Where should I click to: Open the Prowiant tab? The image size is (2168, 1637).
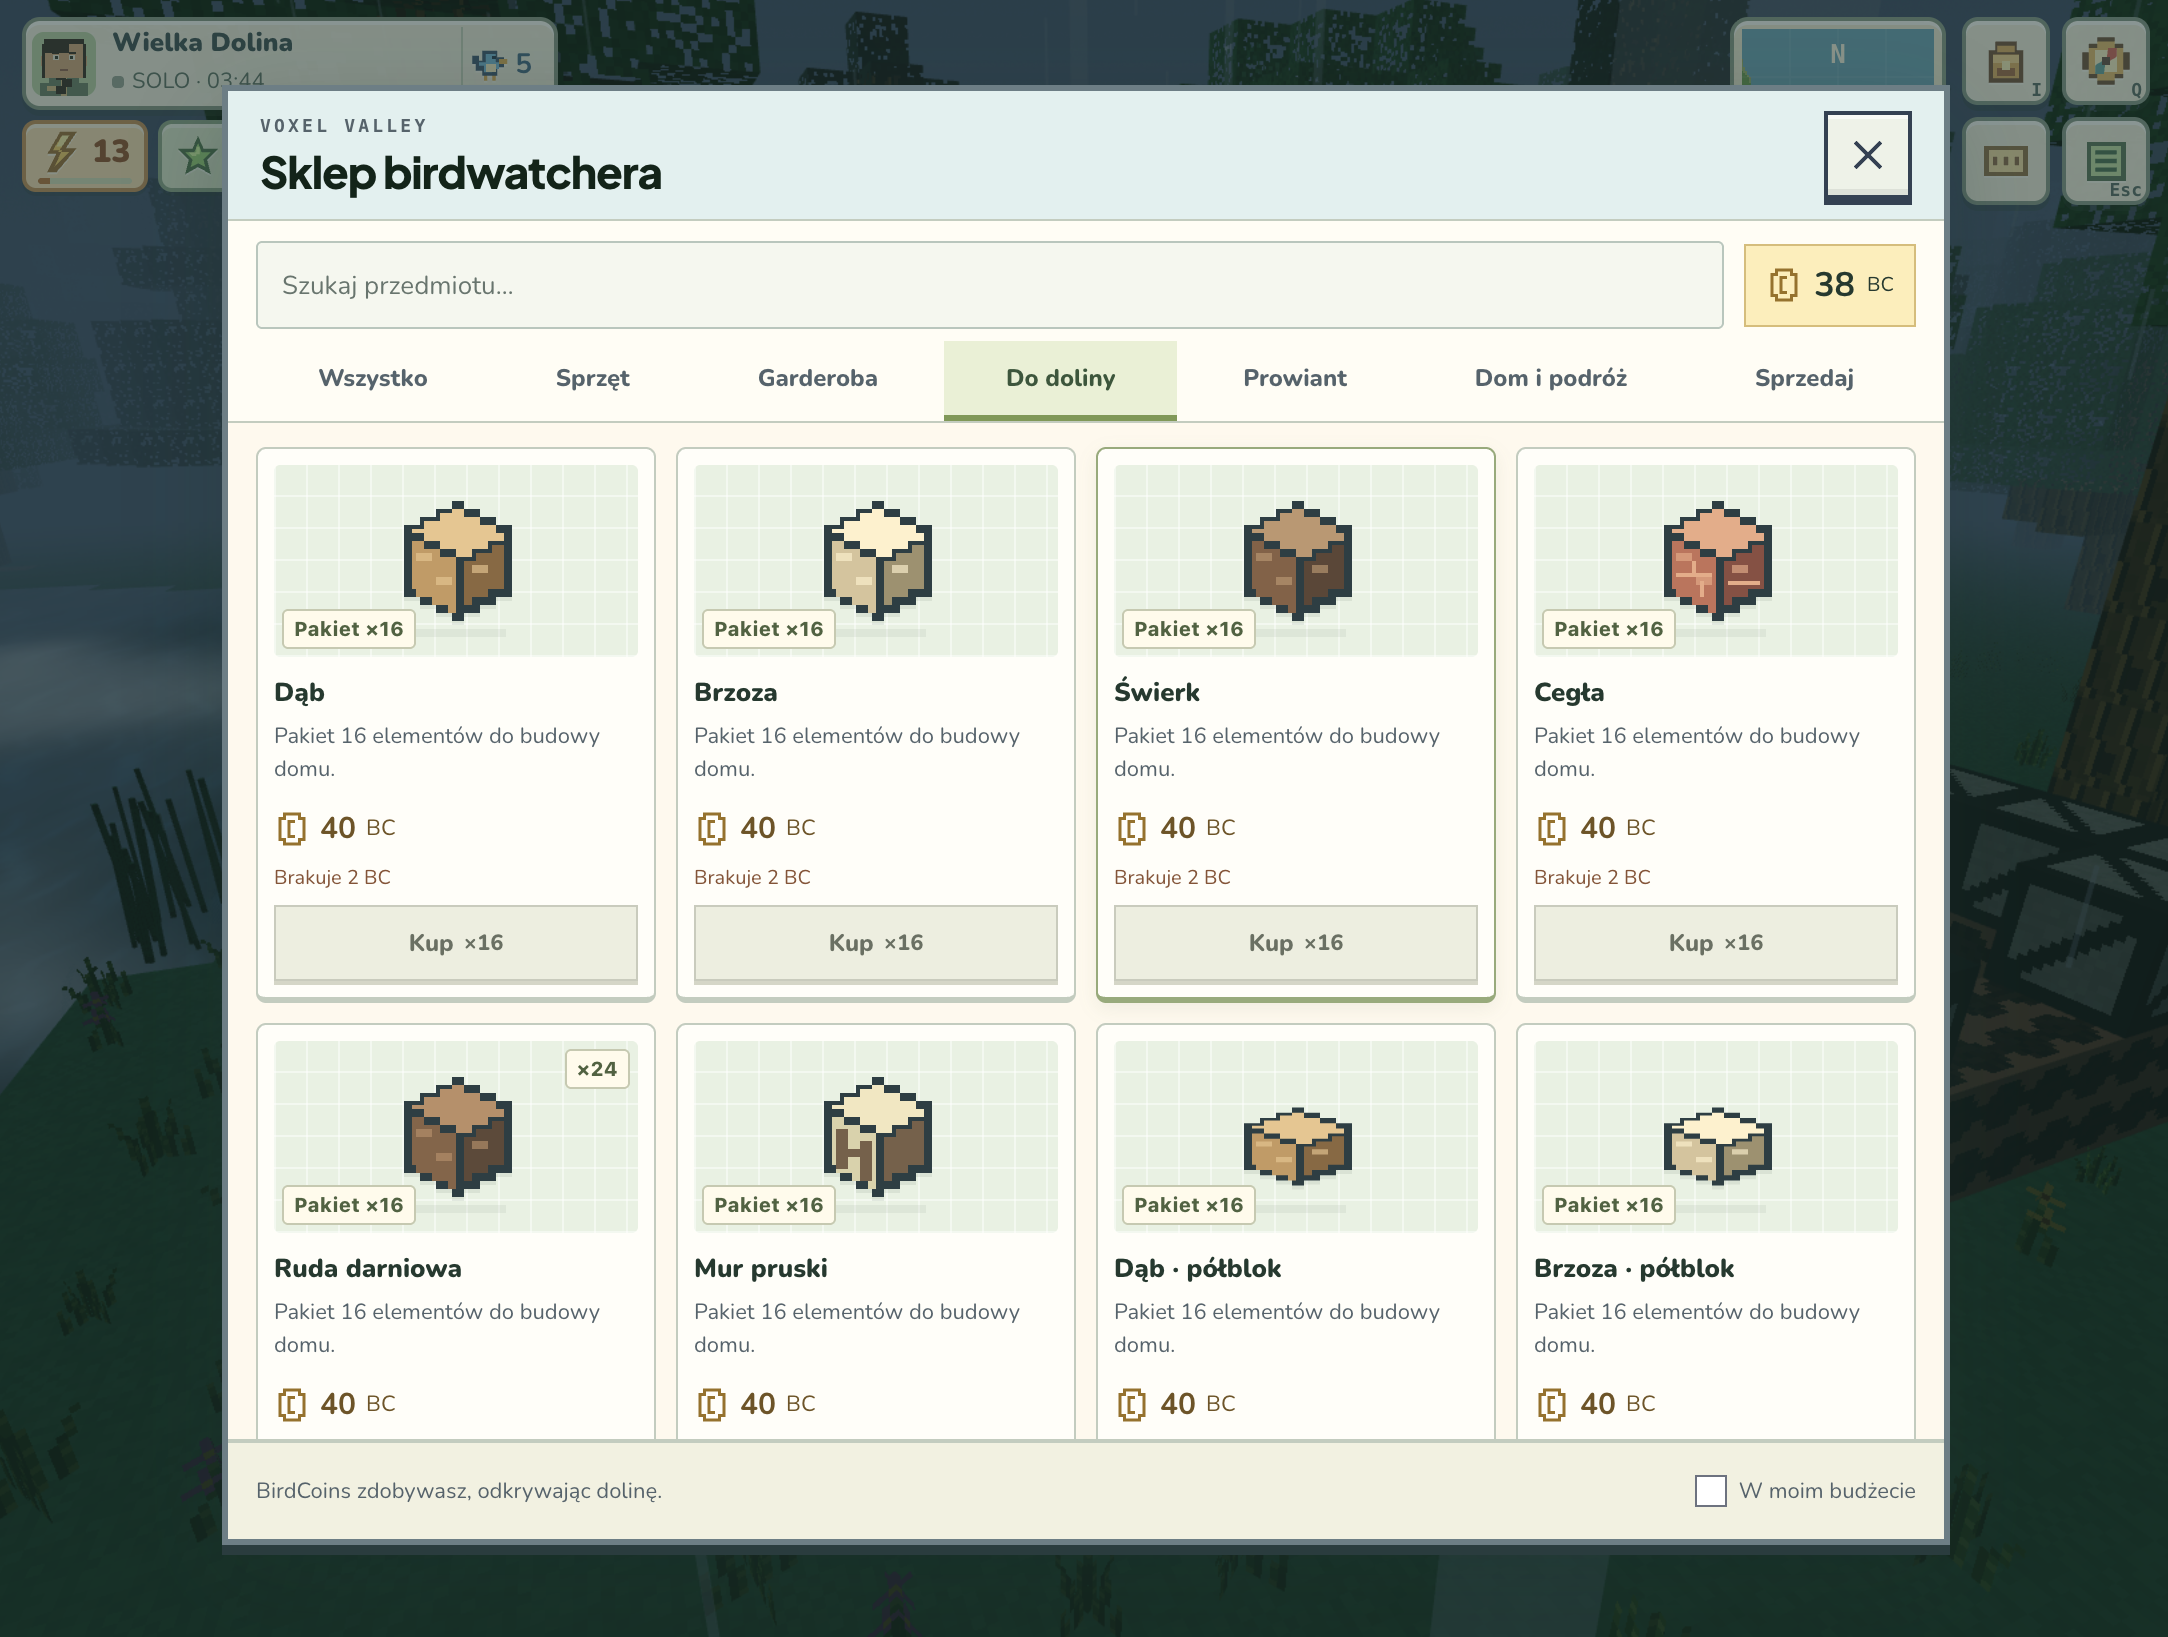point(1295,379)
